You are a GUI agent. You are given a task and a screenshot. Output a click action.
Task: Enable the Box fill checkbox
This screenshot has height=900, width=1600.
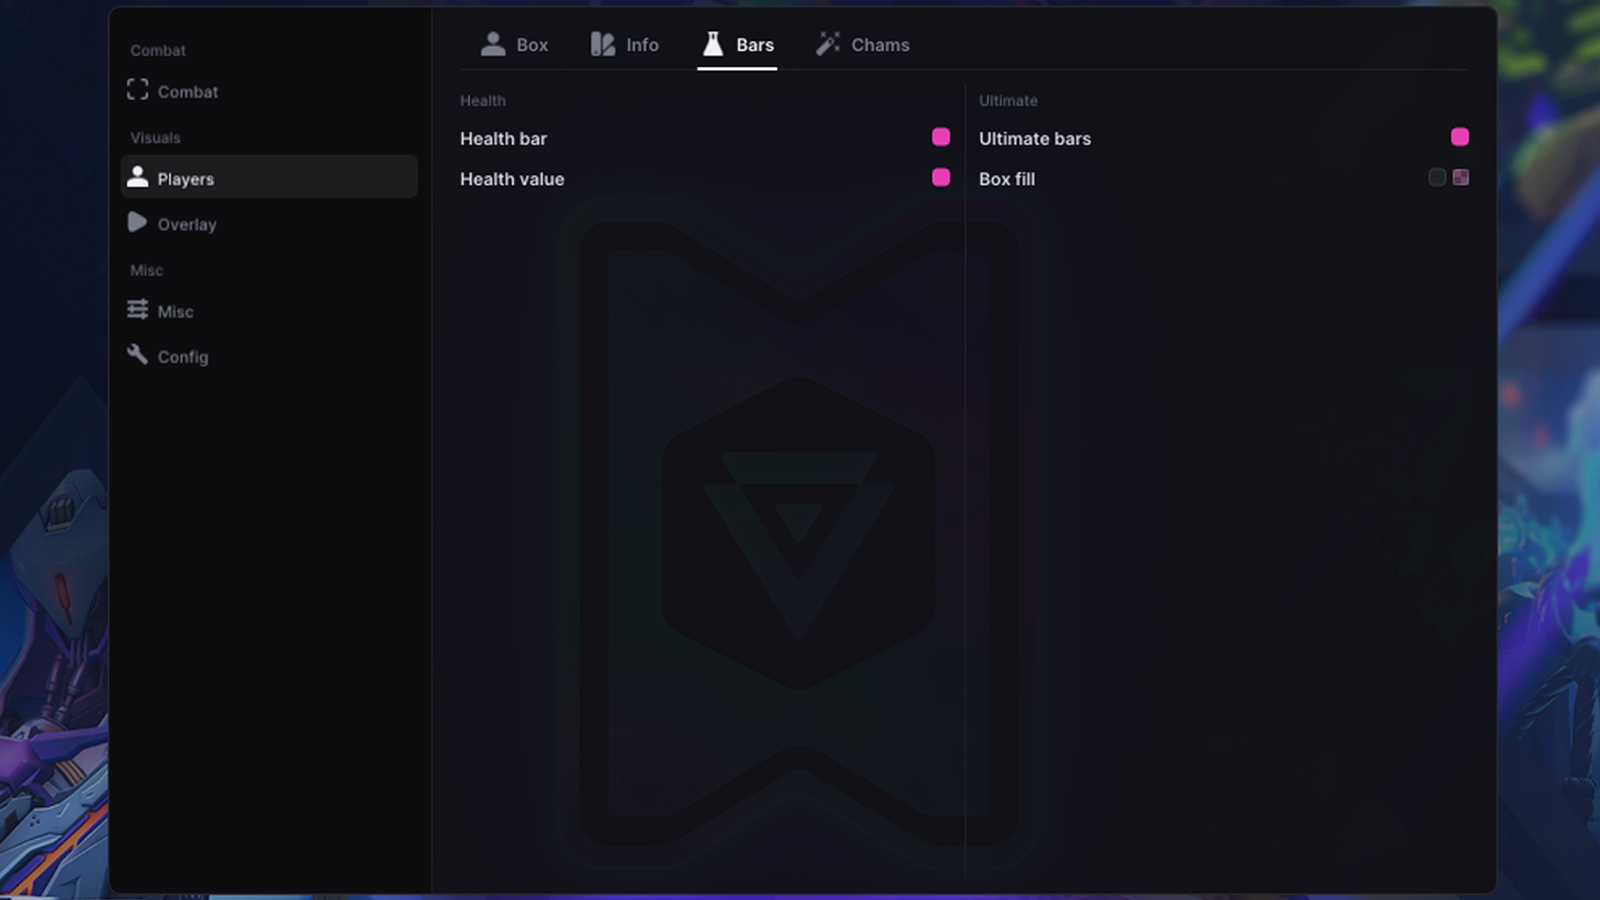pyautogui.click(x=1437, y=177)
